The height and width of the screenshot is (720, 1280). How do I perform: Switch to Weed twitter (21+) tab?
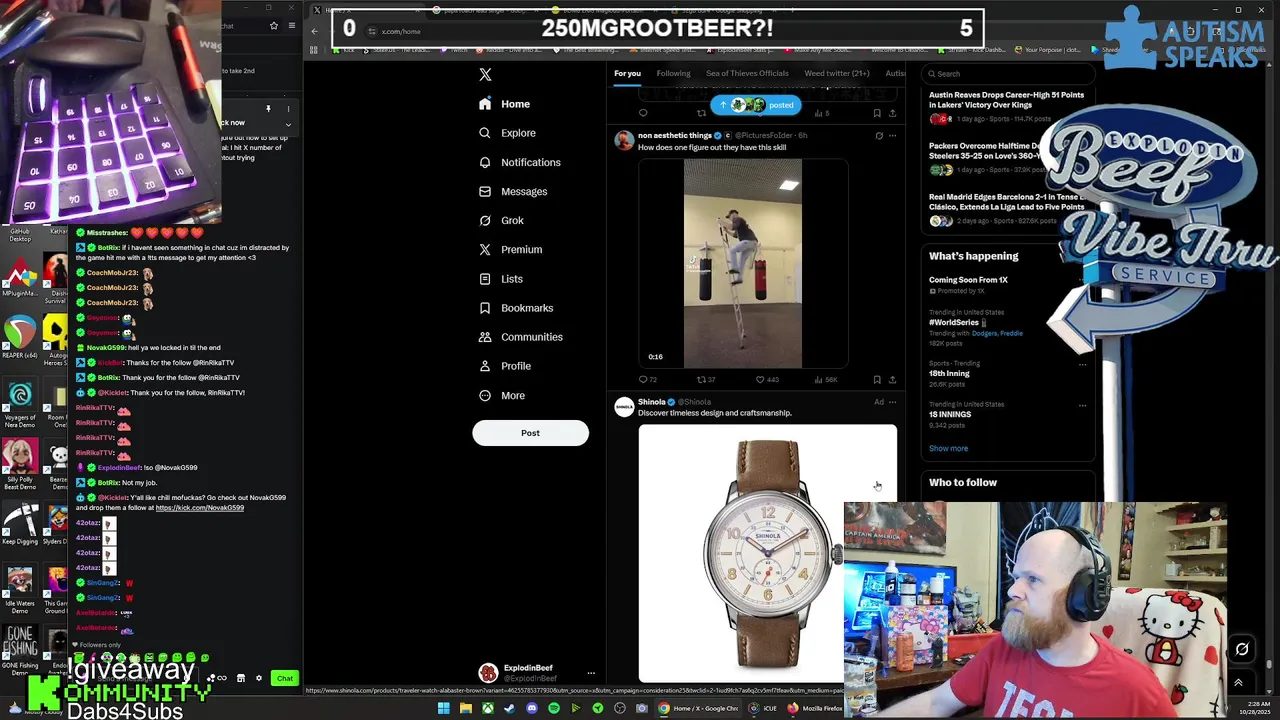[x=836, y=73]
